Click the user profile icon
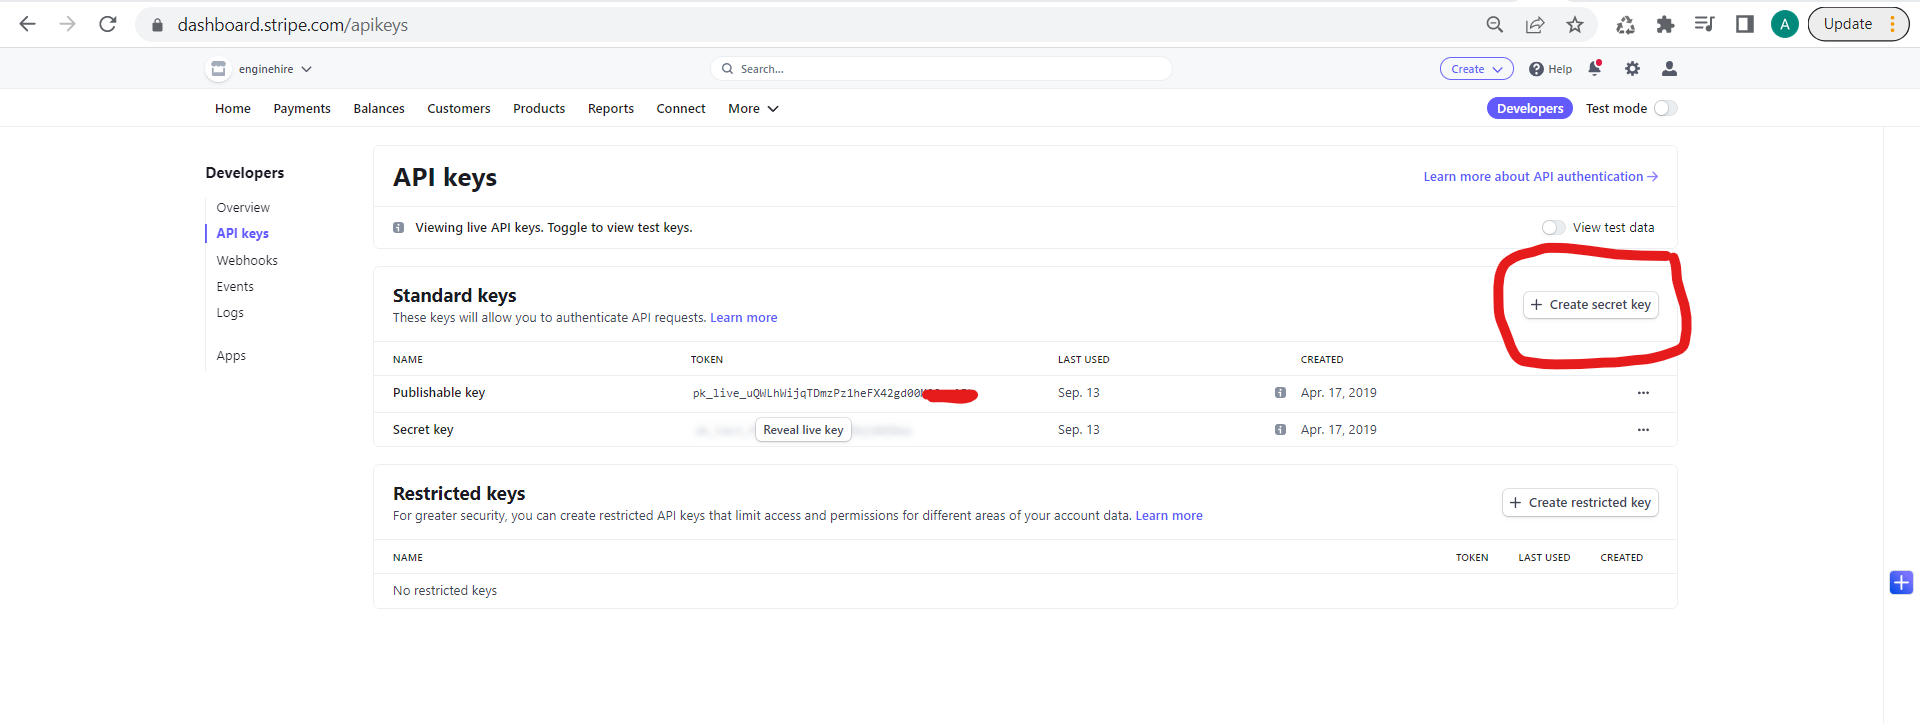Image resolution: width=1920 pixels, height=723 pixels. tap(1669, 69)
